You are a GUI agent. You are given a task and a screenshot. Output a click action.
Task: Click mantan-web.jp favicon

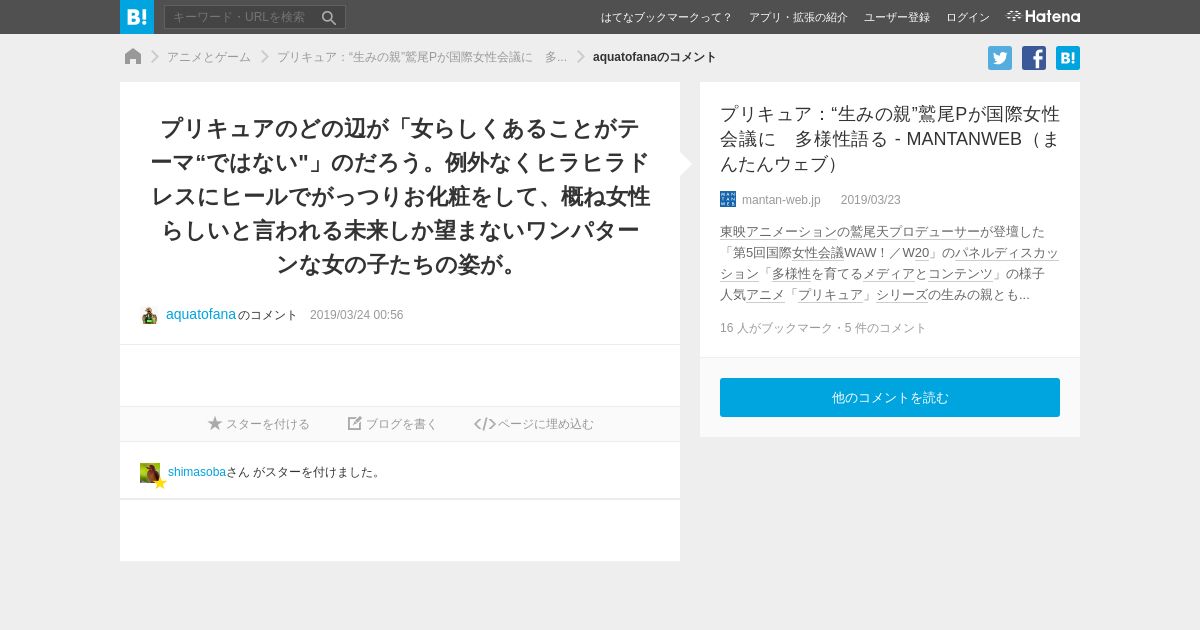pos(728,199)
